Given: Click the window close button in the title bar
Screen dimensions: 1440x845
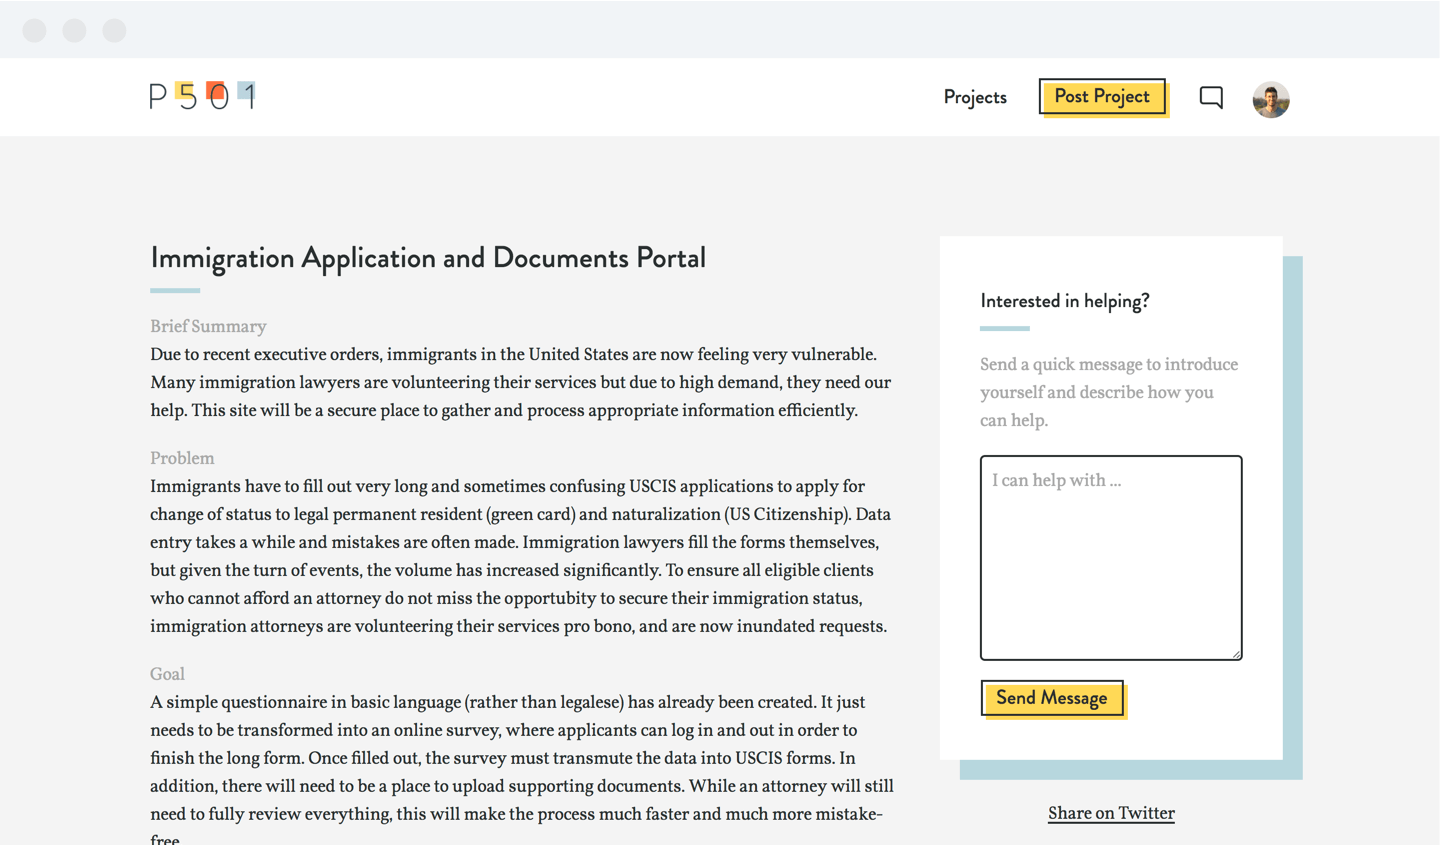Looking at the screenshot, I should [x=35, y=30].
